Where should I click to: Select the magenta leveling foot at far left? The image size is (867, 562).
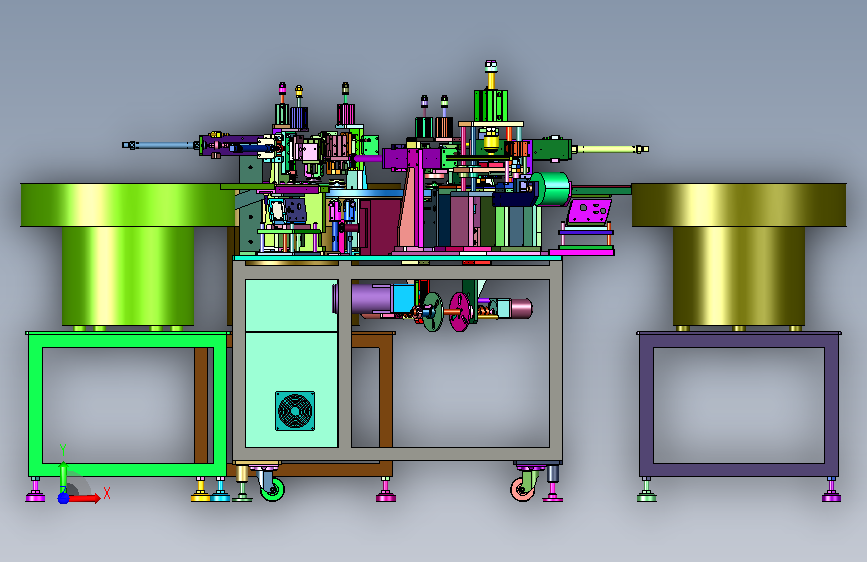coord(35,490)
